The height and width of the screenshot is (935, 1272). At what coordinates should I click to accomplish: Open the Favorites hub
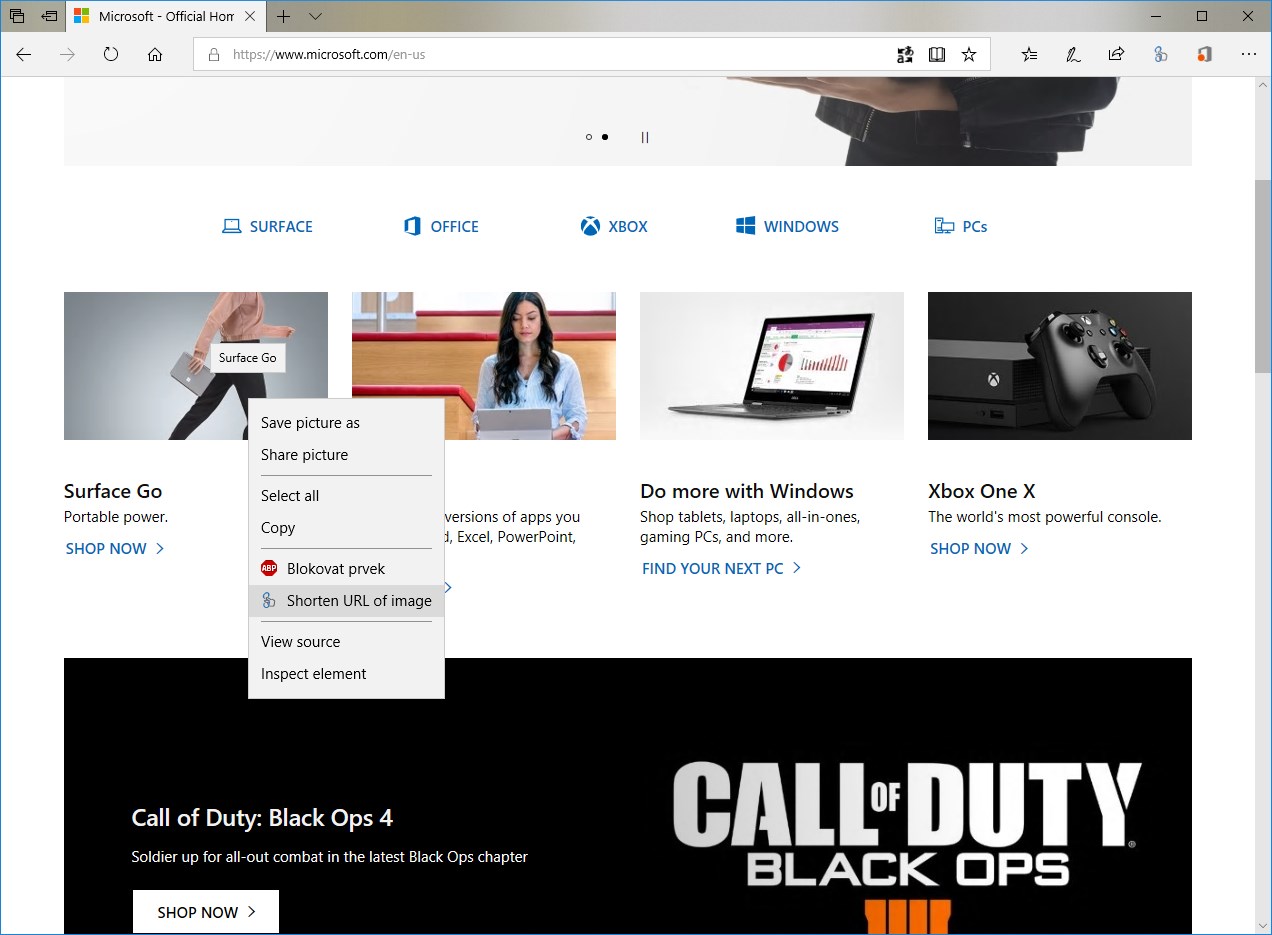(1029, 55)
